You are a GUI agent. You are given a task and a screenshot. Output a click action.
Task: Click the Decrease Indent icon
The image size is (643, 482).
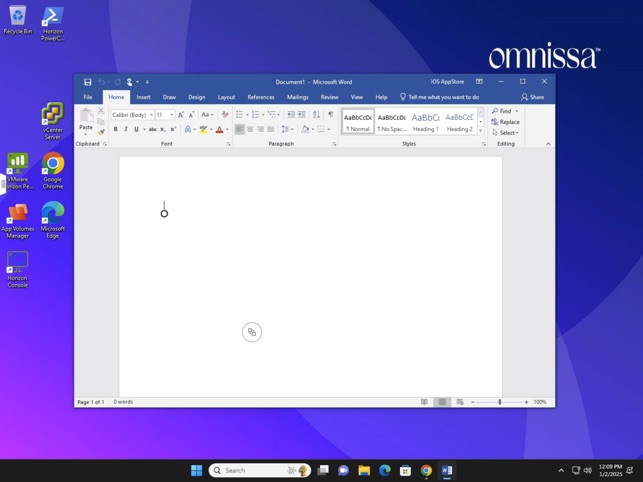[x=291, y=114]
